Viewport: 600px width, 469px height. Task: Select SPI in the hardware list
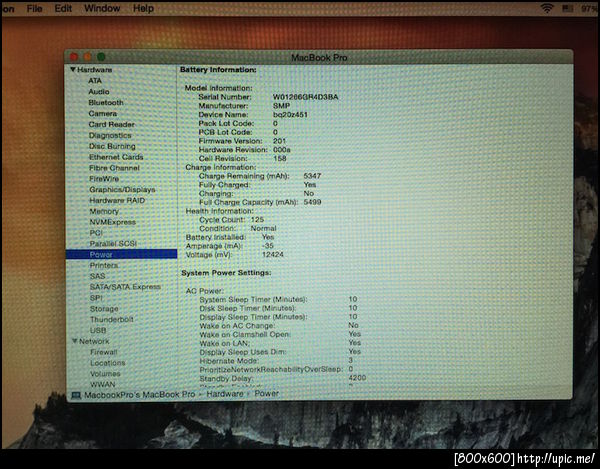[96, 298]
